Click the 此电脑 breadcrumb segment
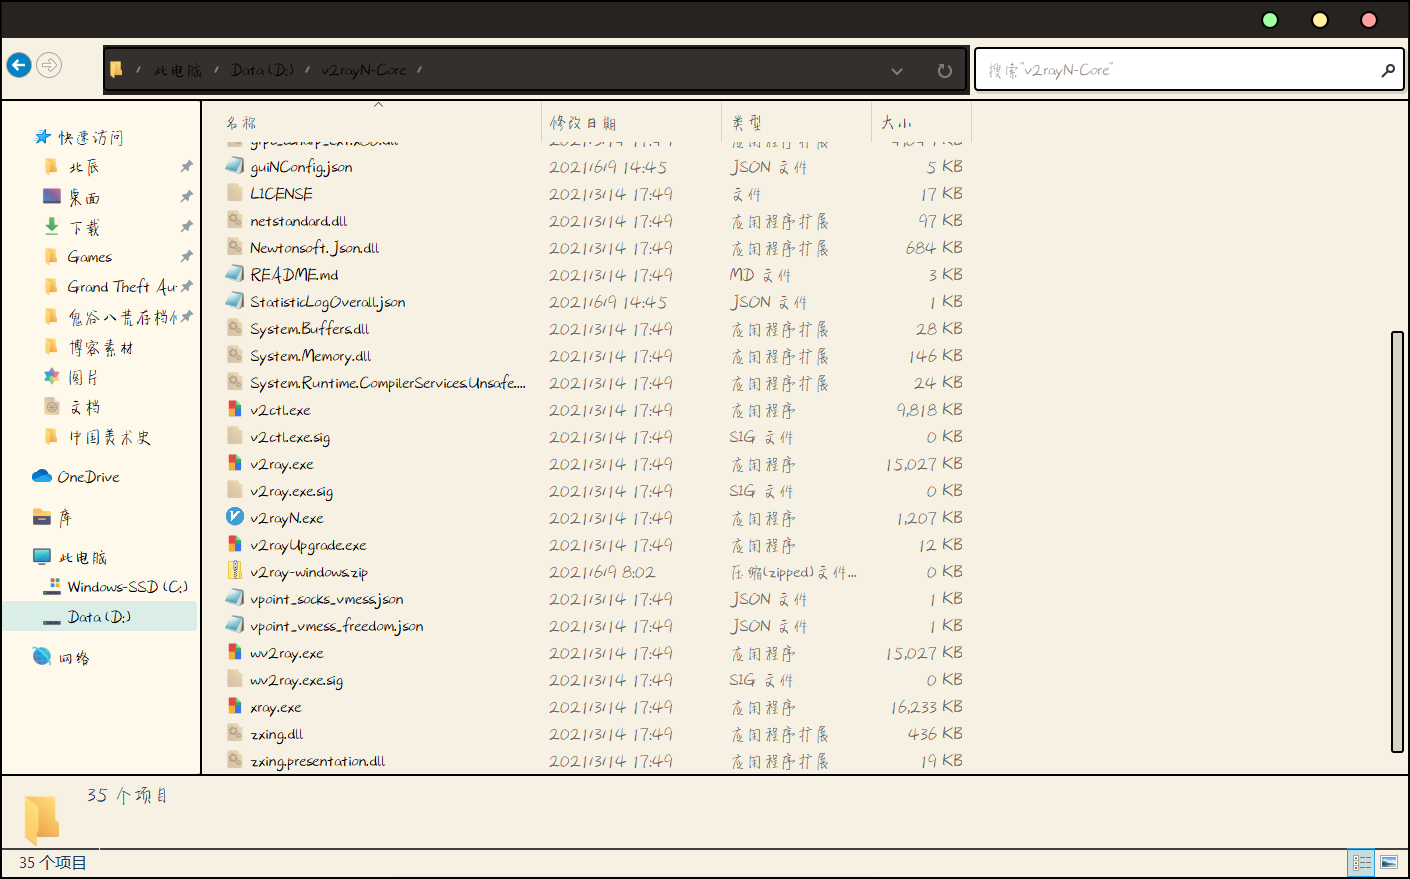1410x879 pixels. tap(177, 71)
